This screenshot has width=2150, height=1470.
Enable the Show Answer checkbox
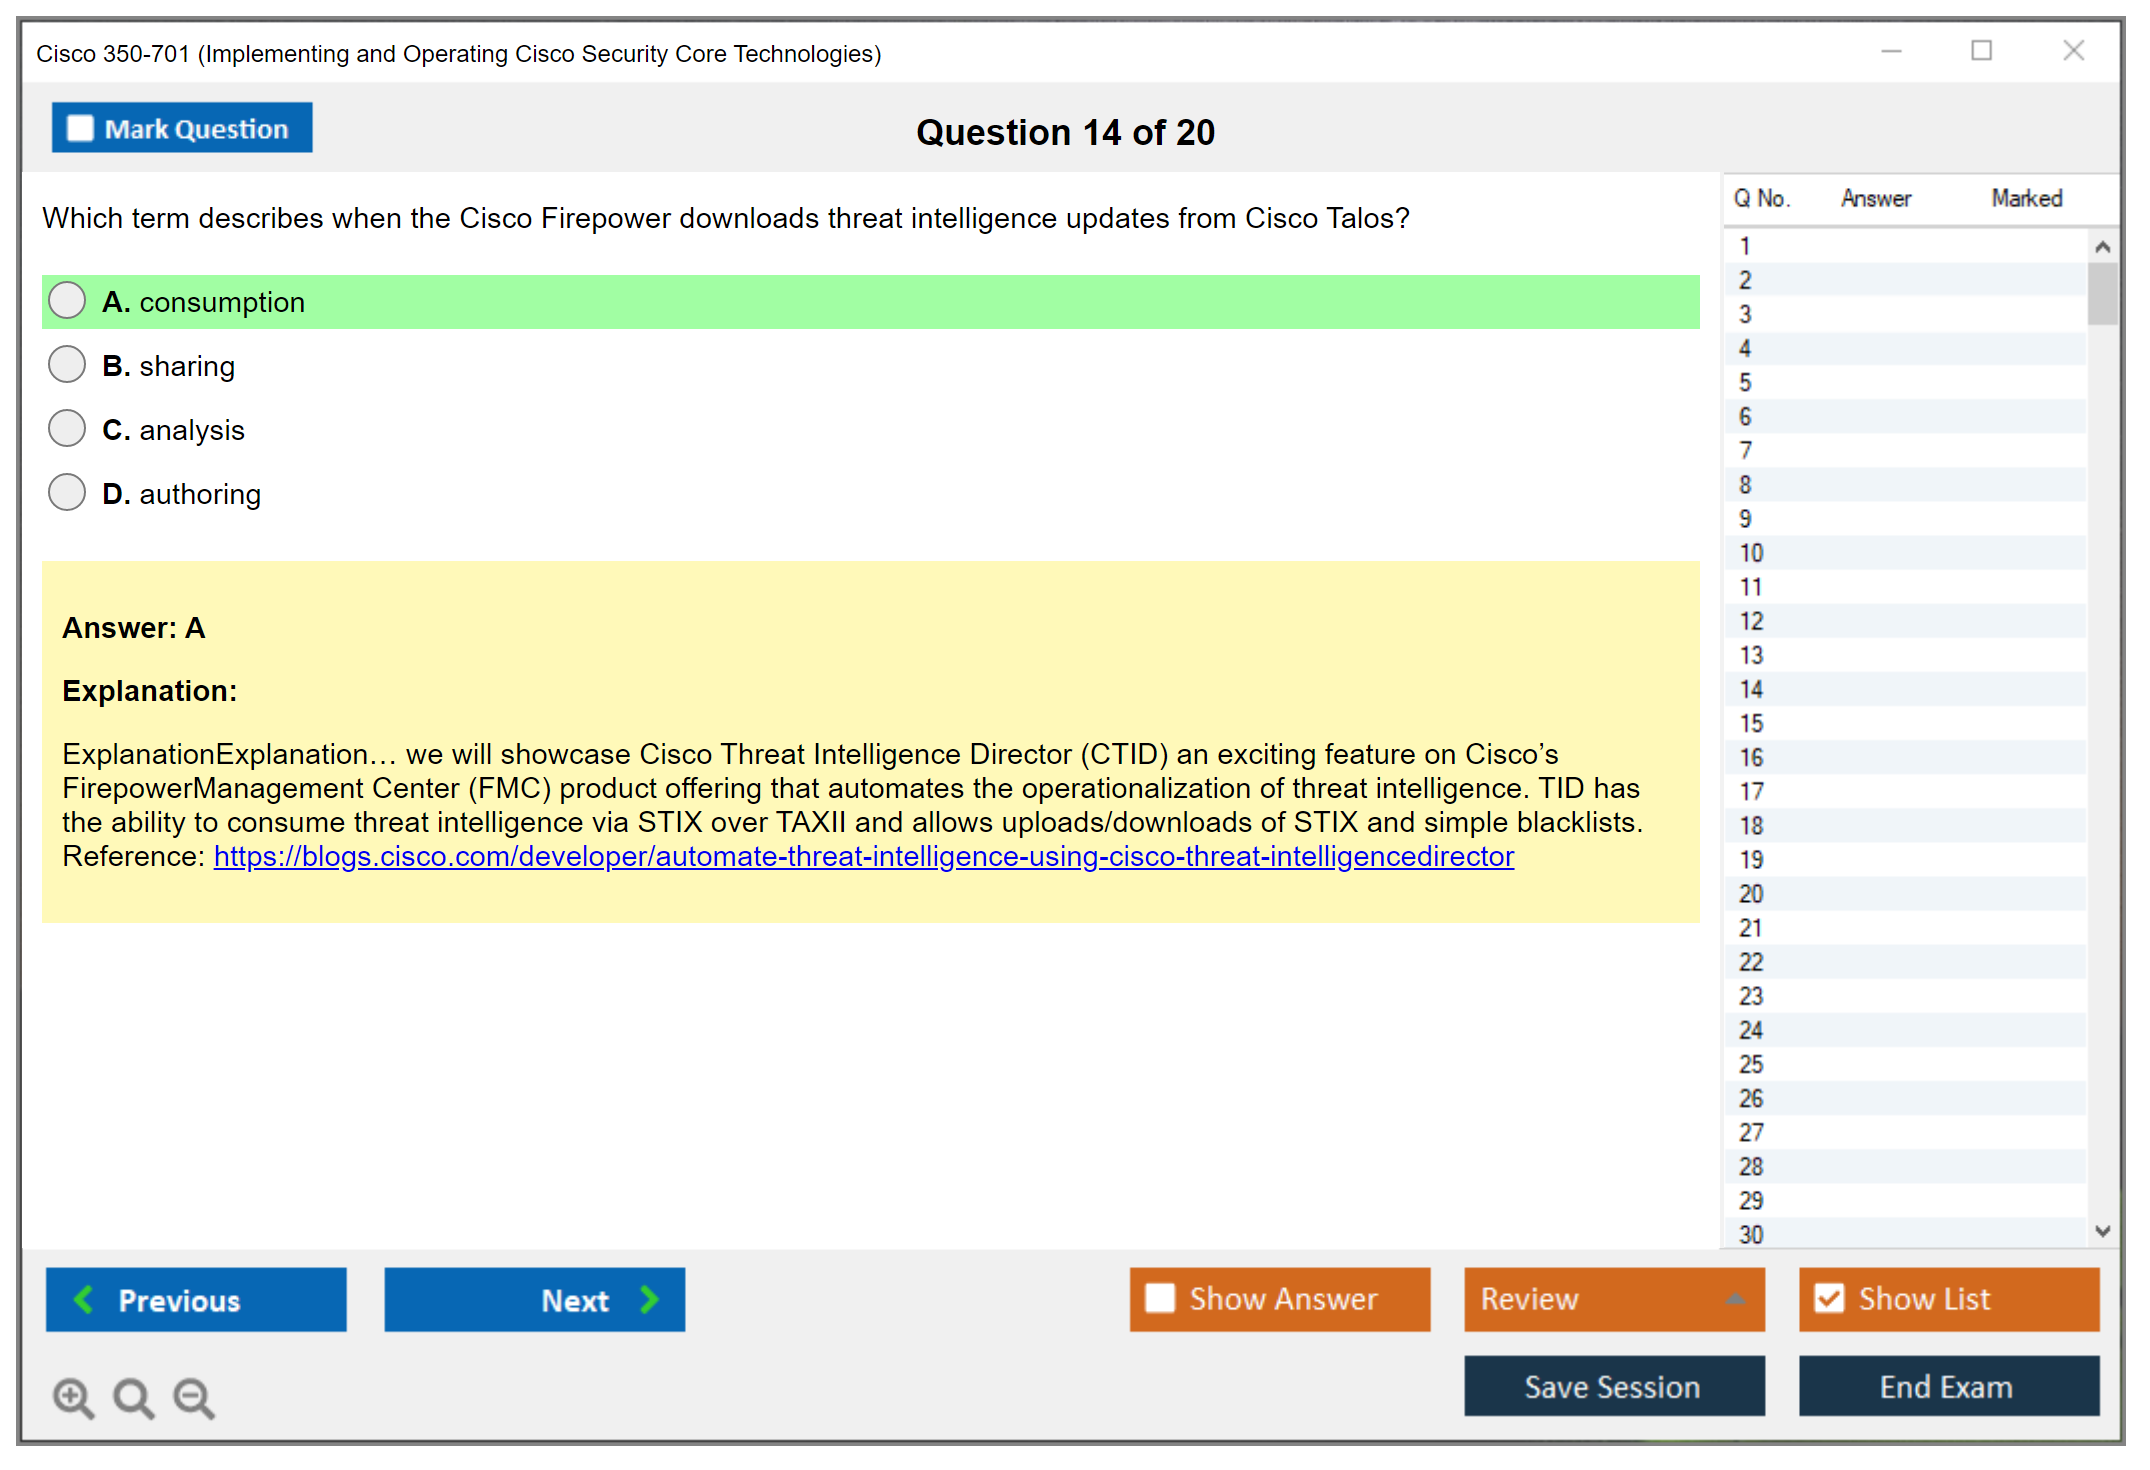tap(1160, 1298)
